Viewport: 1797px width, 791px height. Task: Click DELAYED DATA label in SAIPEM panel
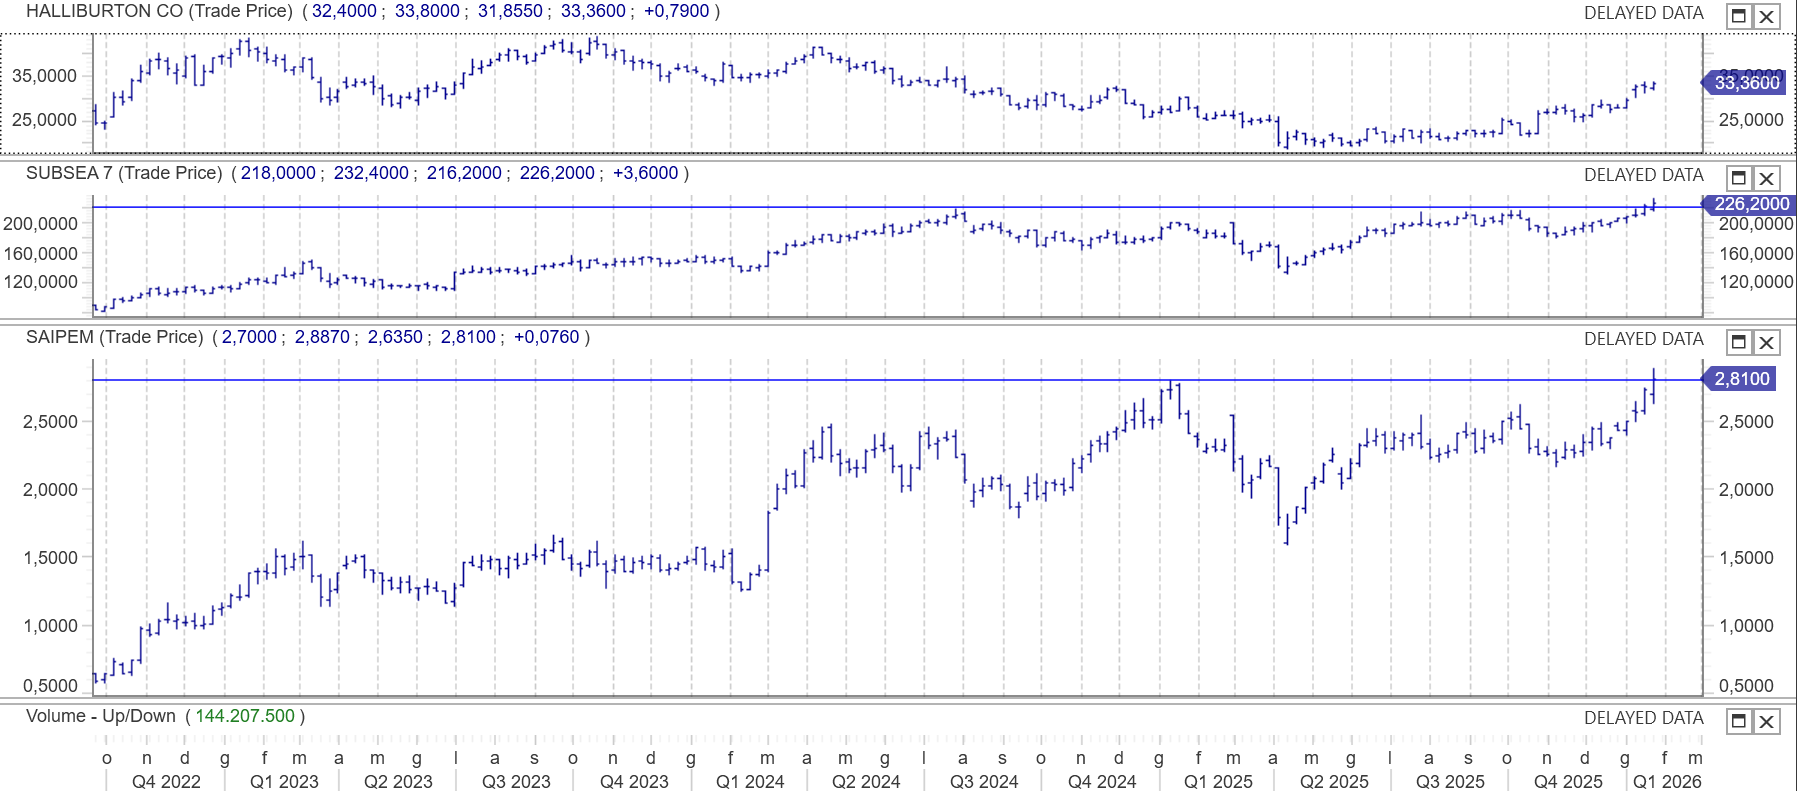(1644, 339)
